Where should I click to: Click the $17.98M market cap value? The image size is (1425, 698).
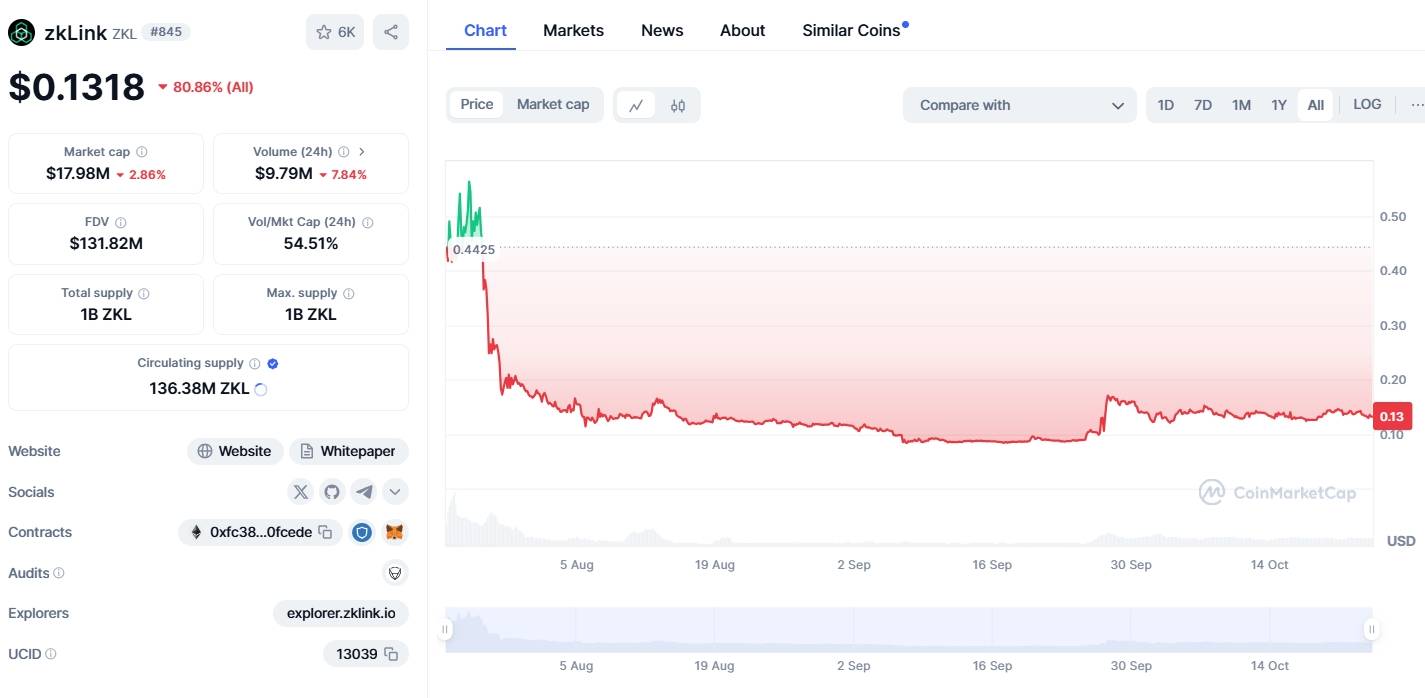pos(78,174)
